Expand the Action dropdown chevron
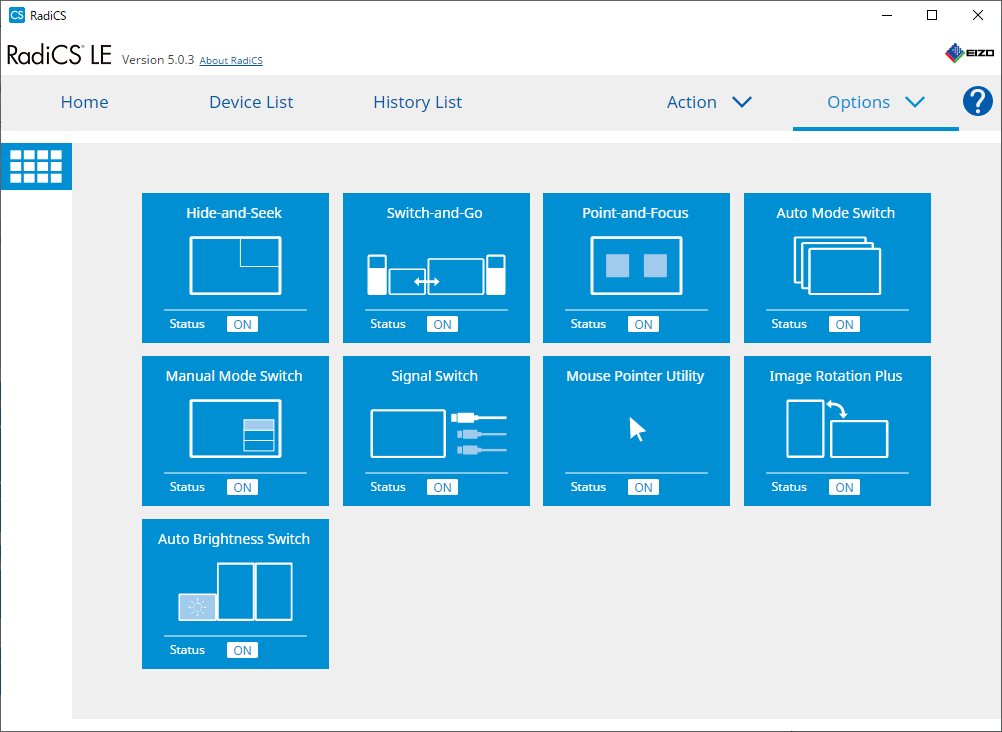The width and height of the screenshot is (1002, 732). (x=741, y=102)
